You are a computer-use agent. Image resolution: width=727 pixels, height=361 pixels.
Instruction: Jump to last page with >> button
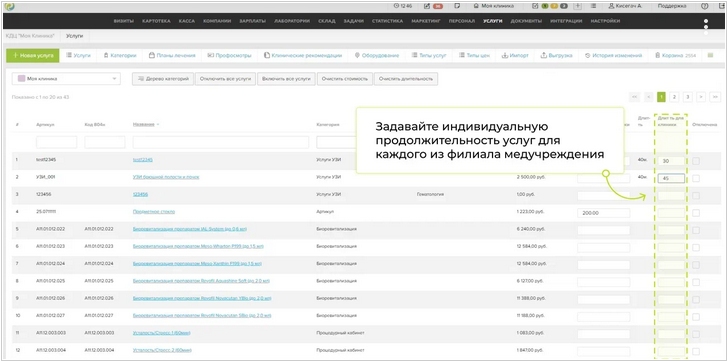715,97
